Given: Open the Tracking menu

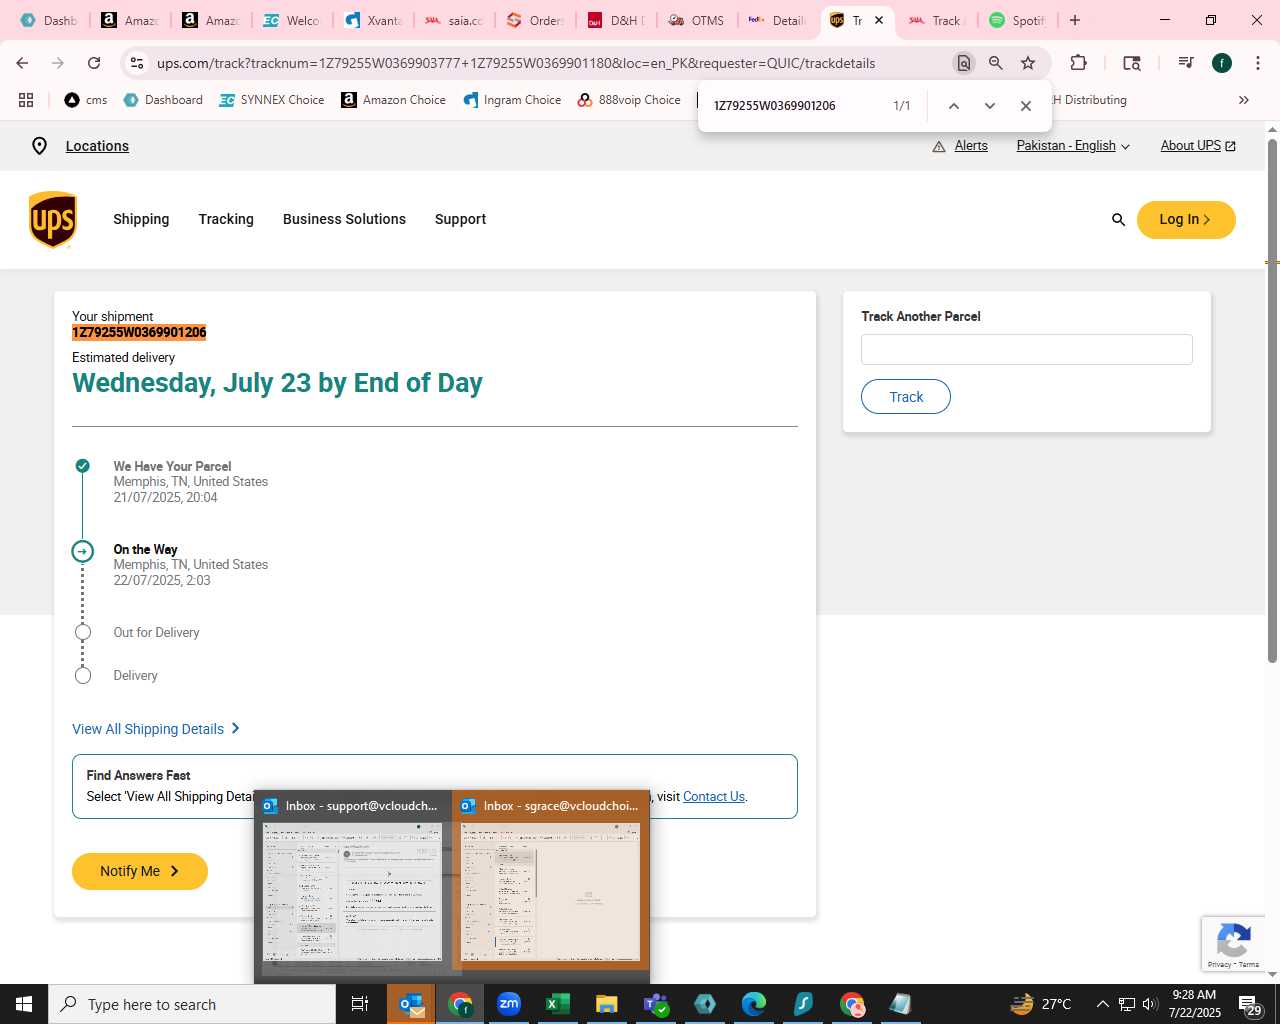Looking at the screenshot, I should click(x=226, y=219).
